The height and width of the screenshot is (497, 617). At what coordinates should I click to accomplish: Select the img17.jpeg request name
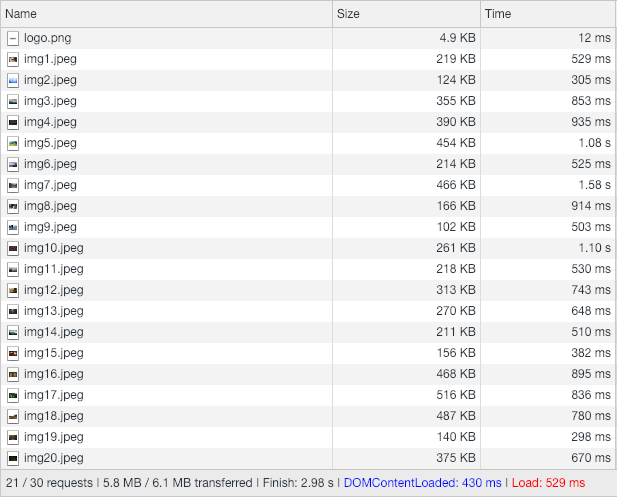(53, 395)
